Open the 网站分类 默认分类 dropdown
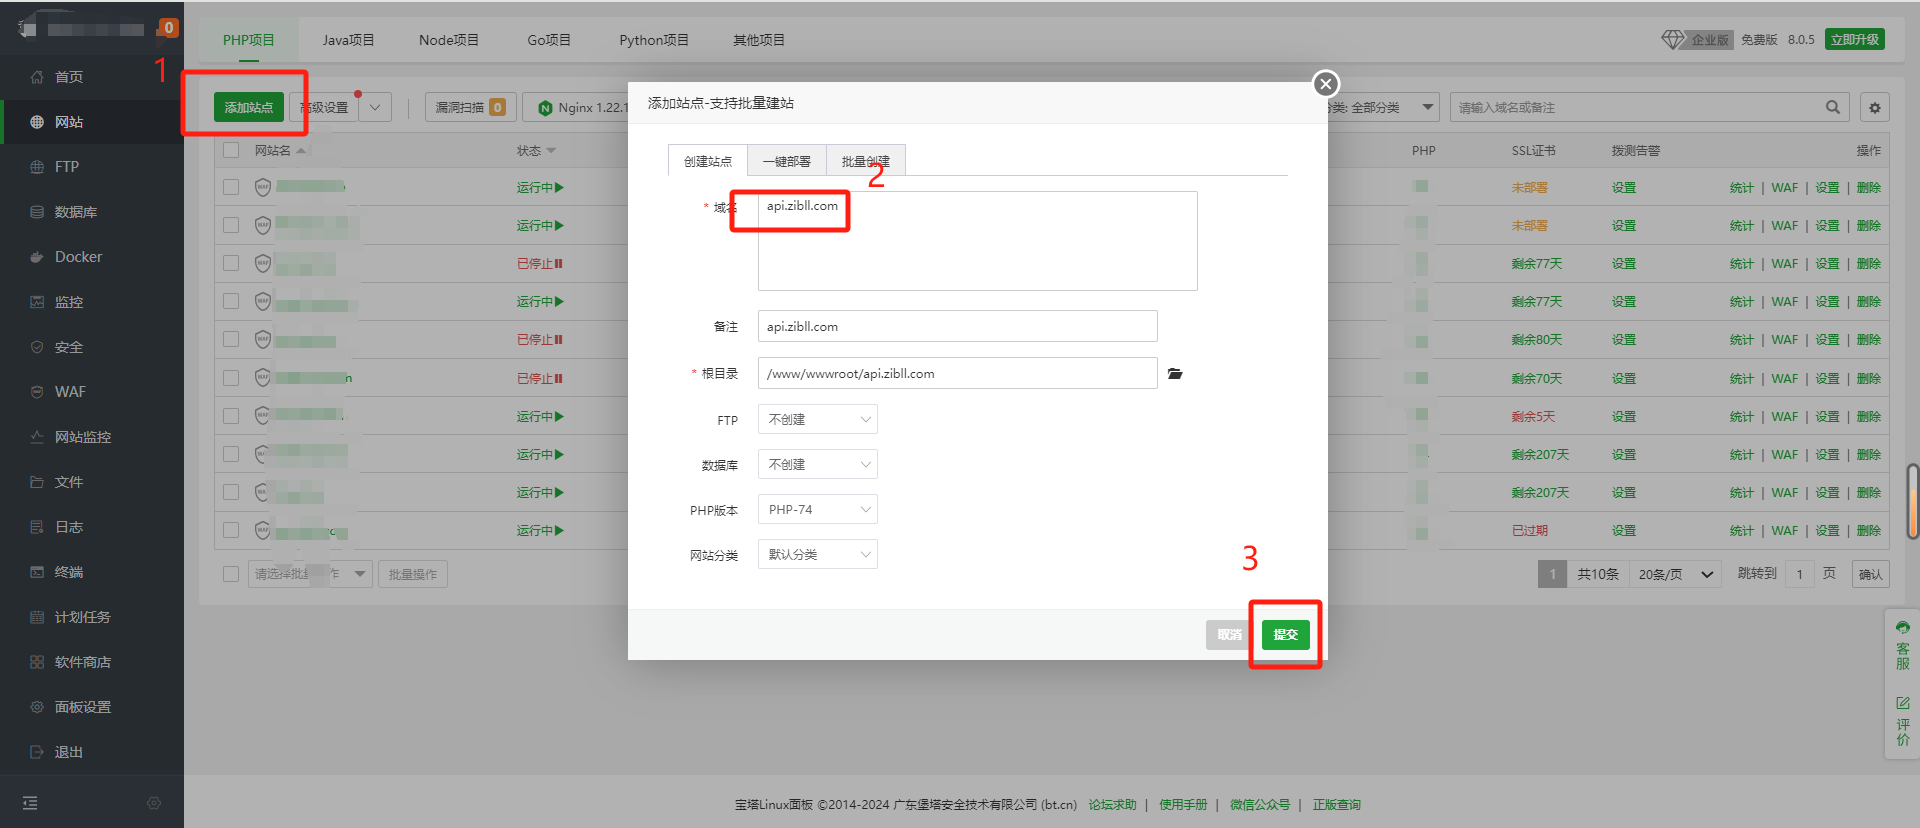The image size is (1920, 828). (x=817, y=554)
